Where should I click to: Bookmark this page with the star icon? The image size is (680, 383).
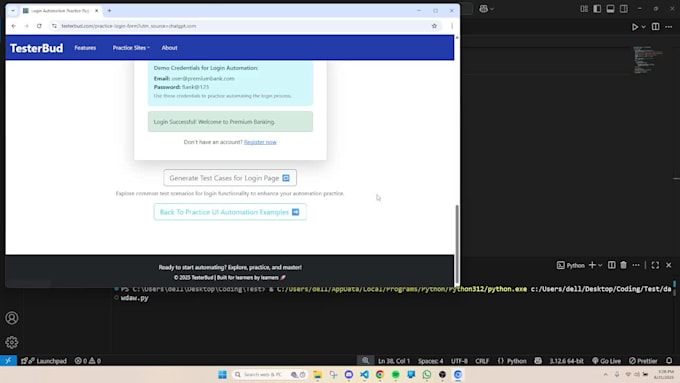(434, 26)
